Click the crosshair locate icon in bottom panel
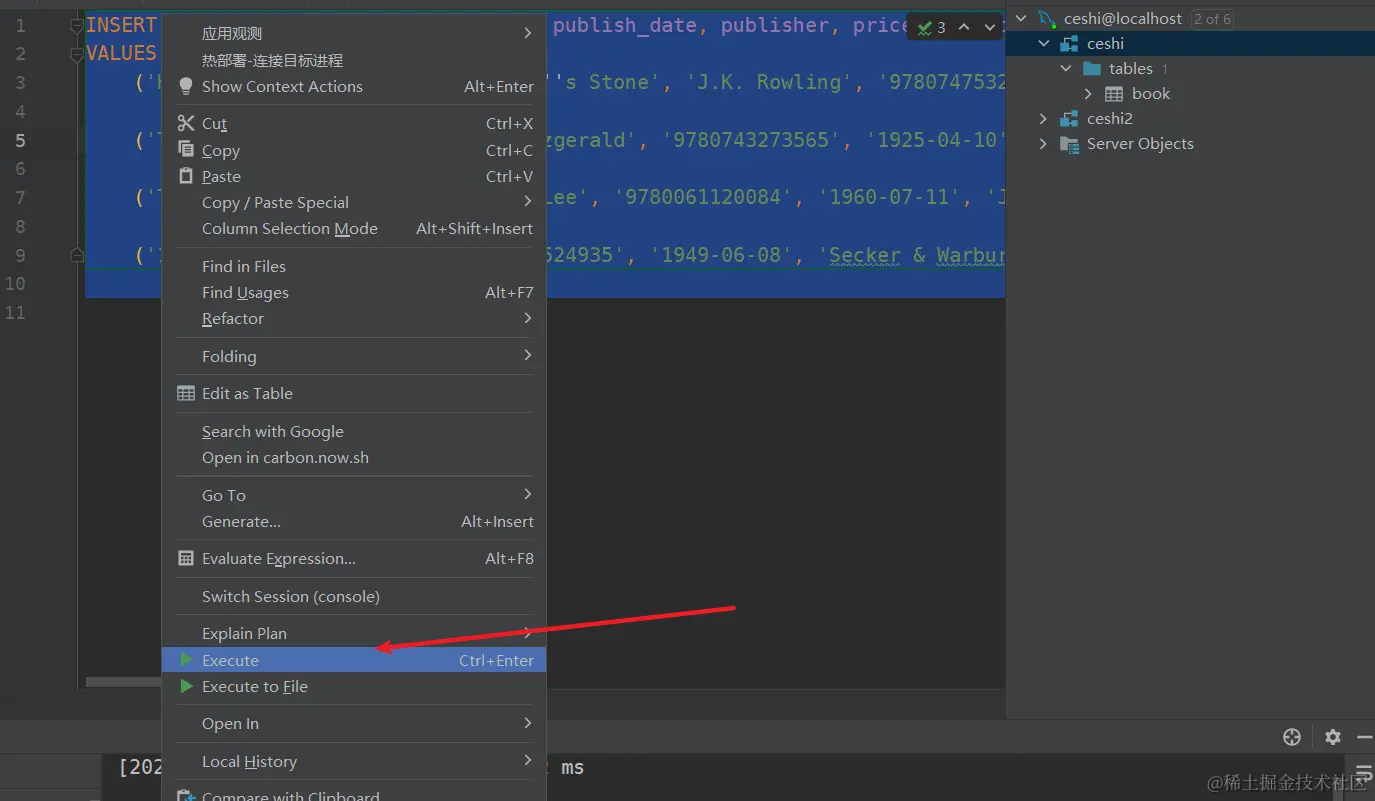 click(1292, 737)
